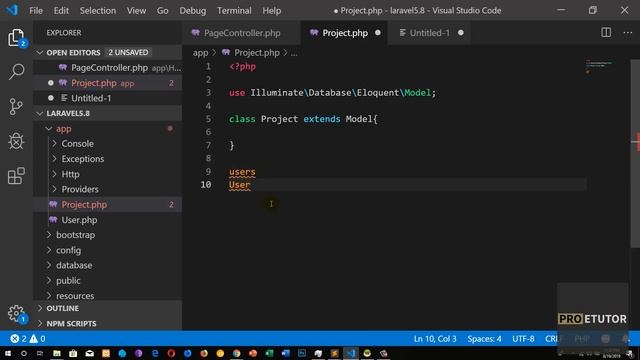640x360 pixels.
Task: Click unsaved dot on Project.php tab
Action: (x=378, y=33)
